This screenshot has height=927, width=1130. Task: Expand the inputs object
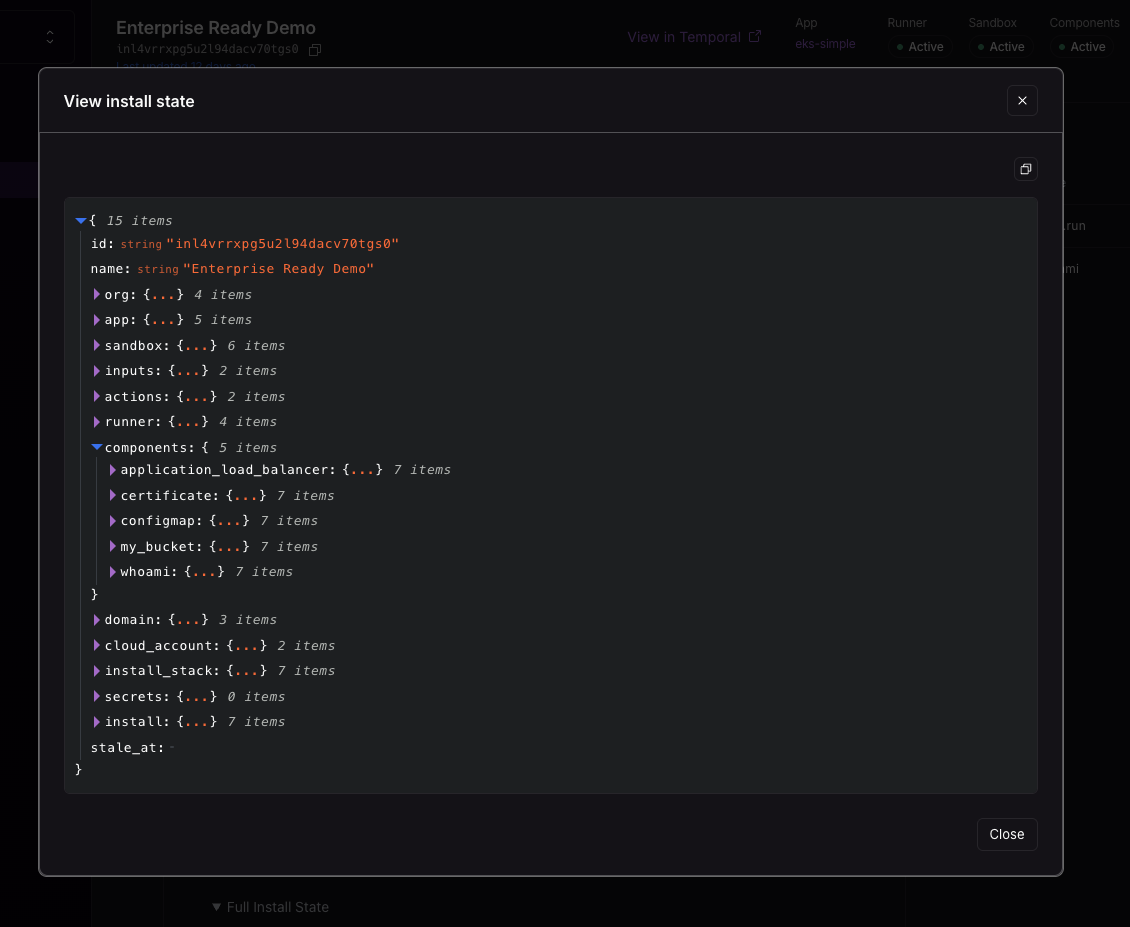97,371
